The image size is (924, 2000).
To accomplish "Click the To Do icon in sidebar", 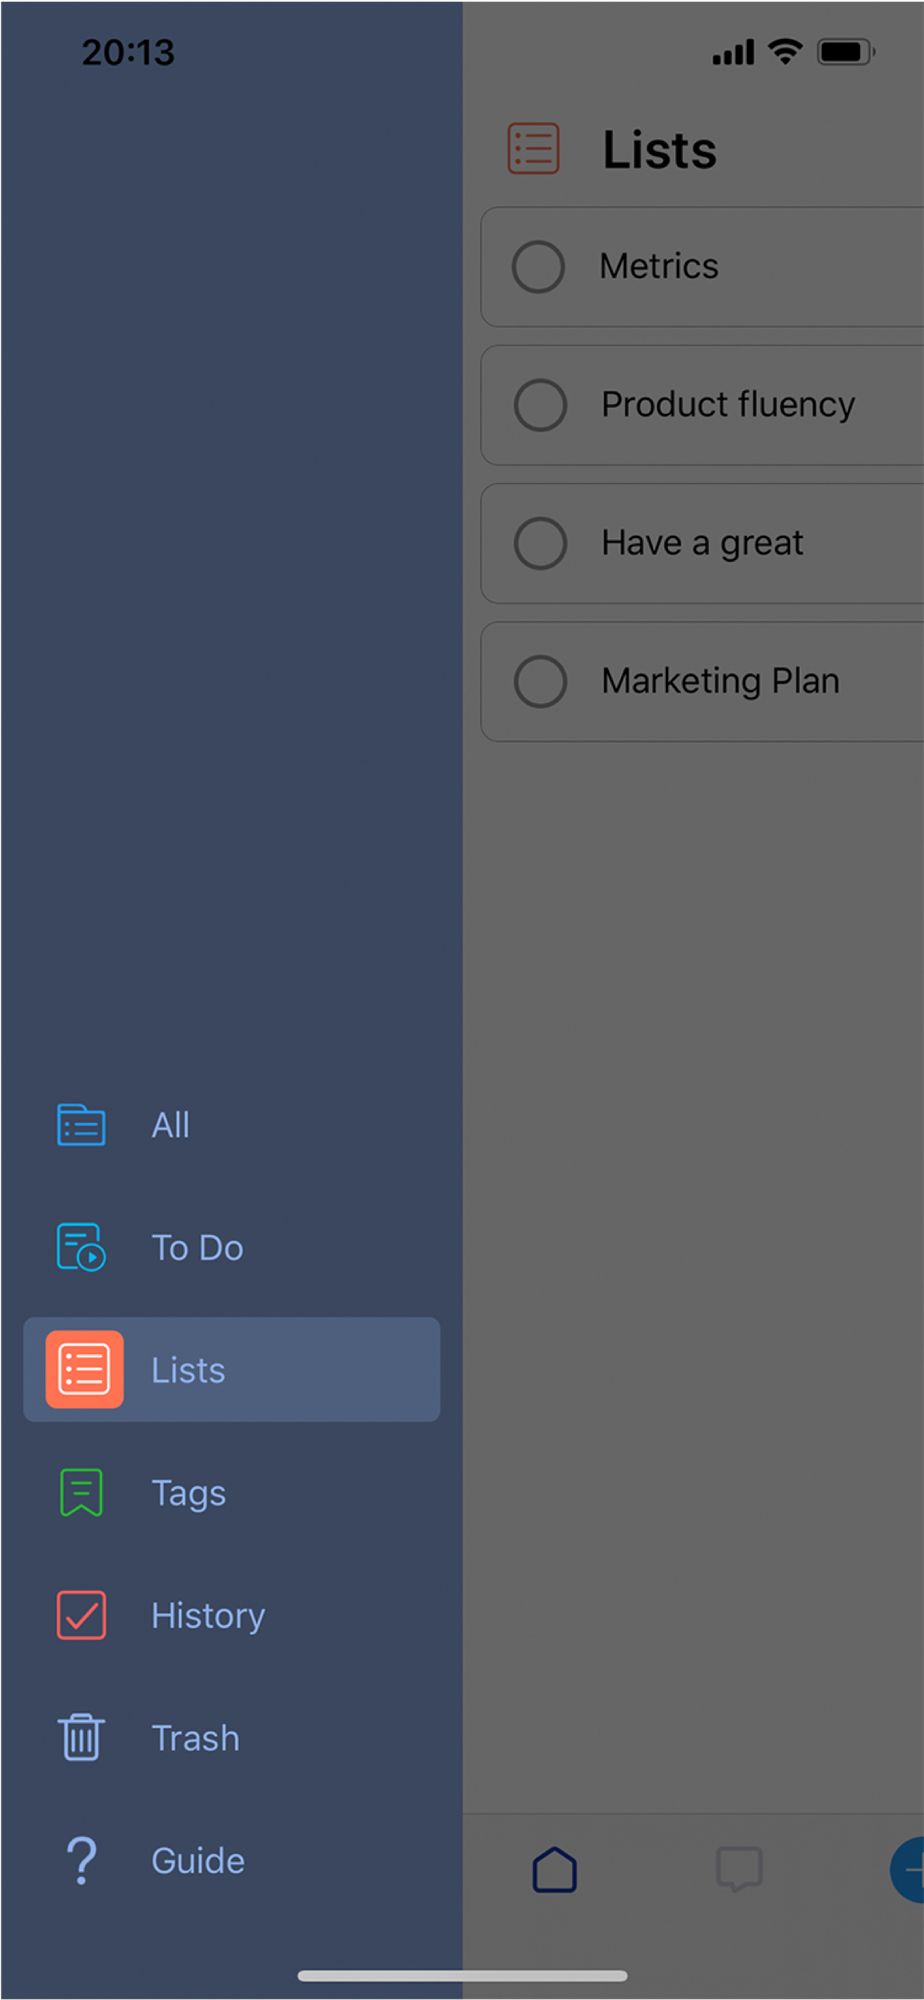I will [81, 1247].
